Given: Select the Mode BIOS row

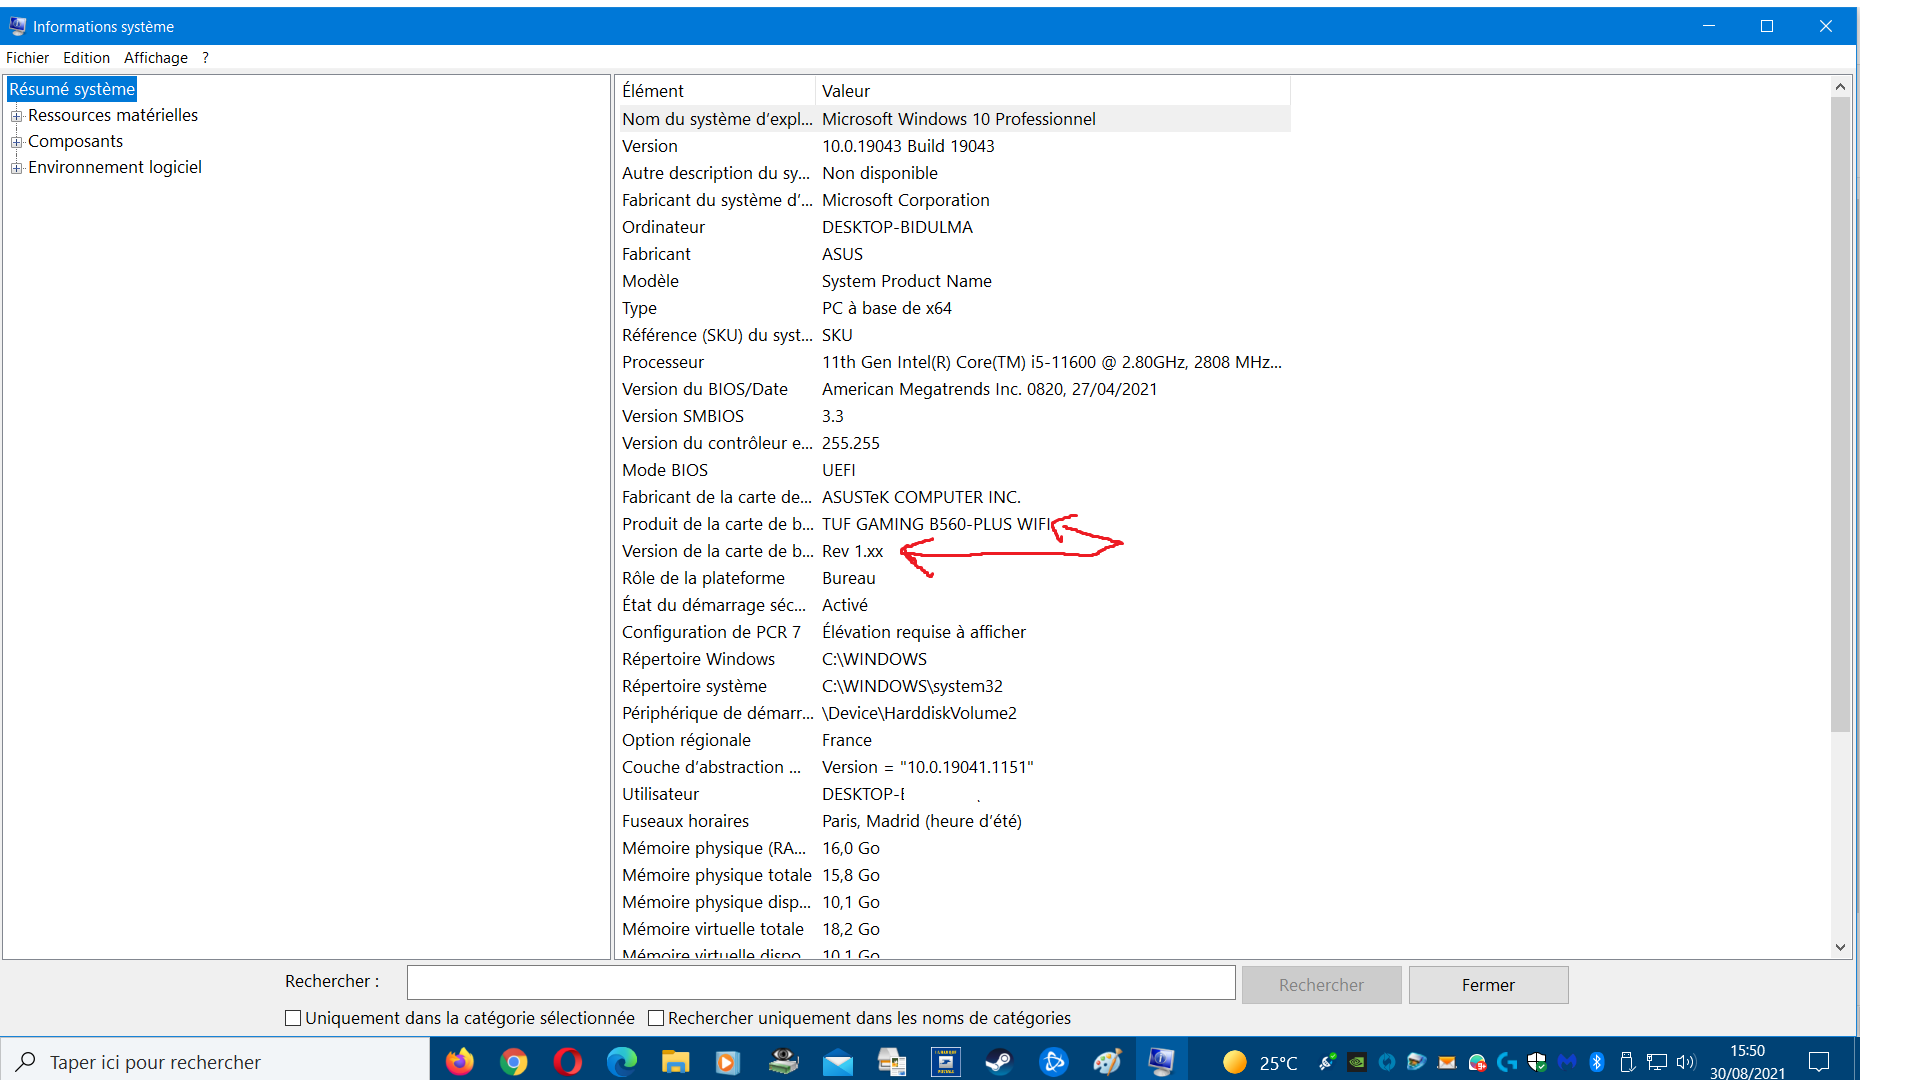Looking at the screenshot, I should pyautogui.click(x=954, y=470).
